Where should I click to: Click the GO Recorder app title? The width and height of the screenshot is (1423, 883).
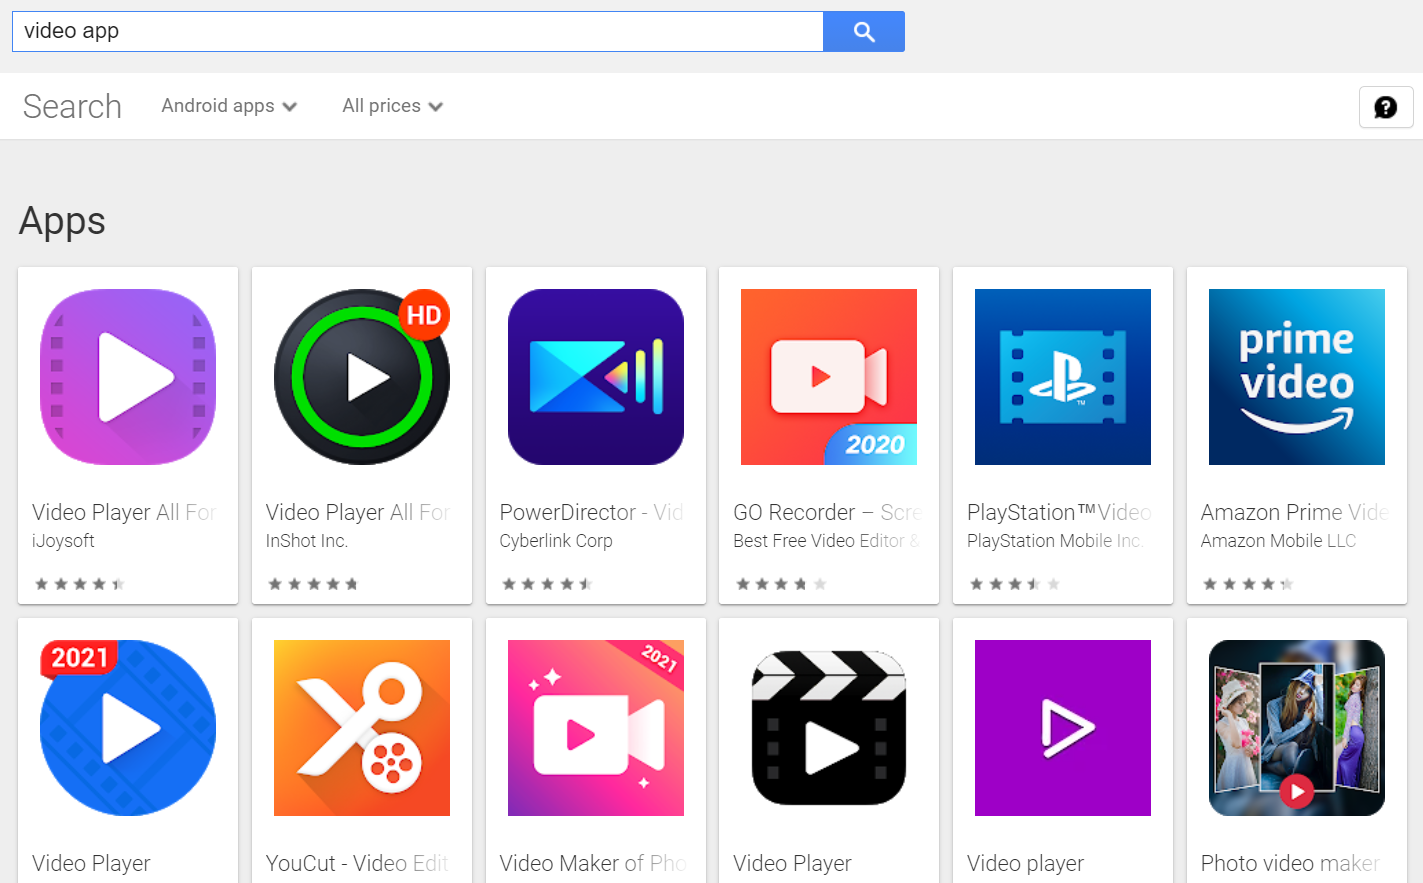[827, 512]
